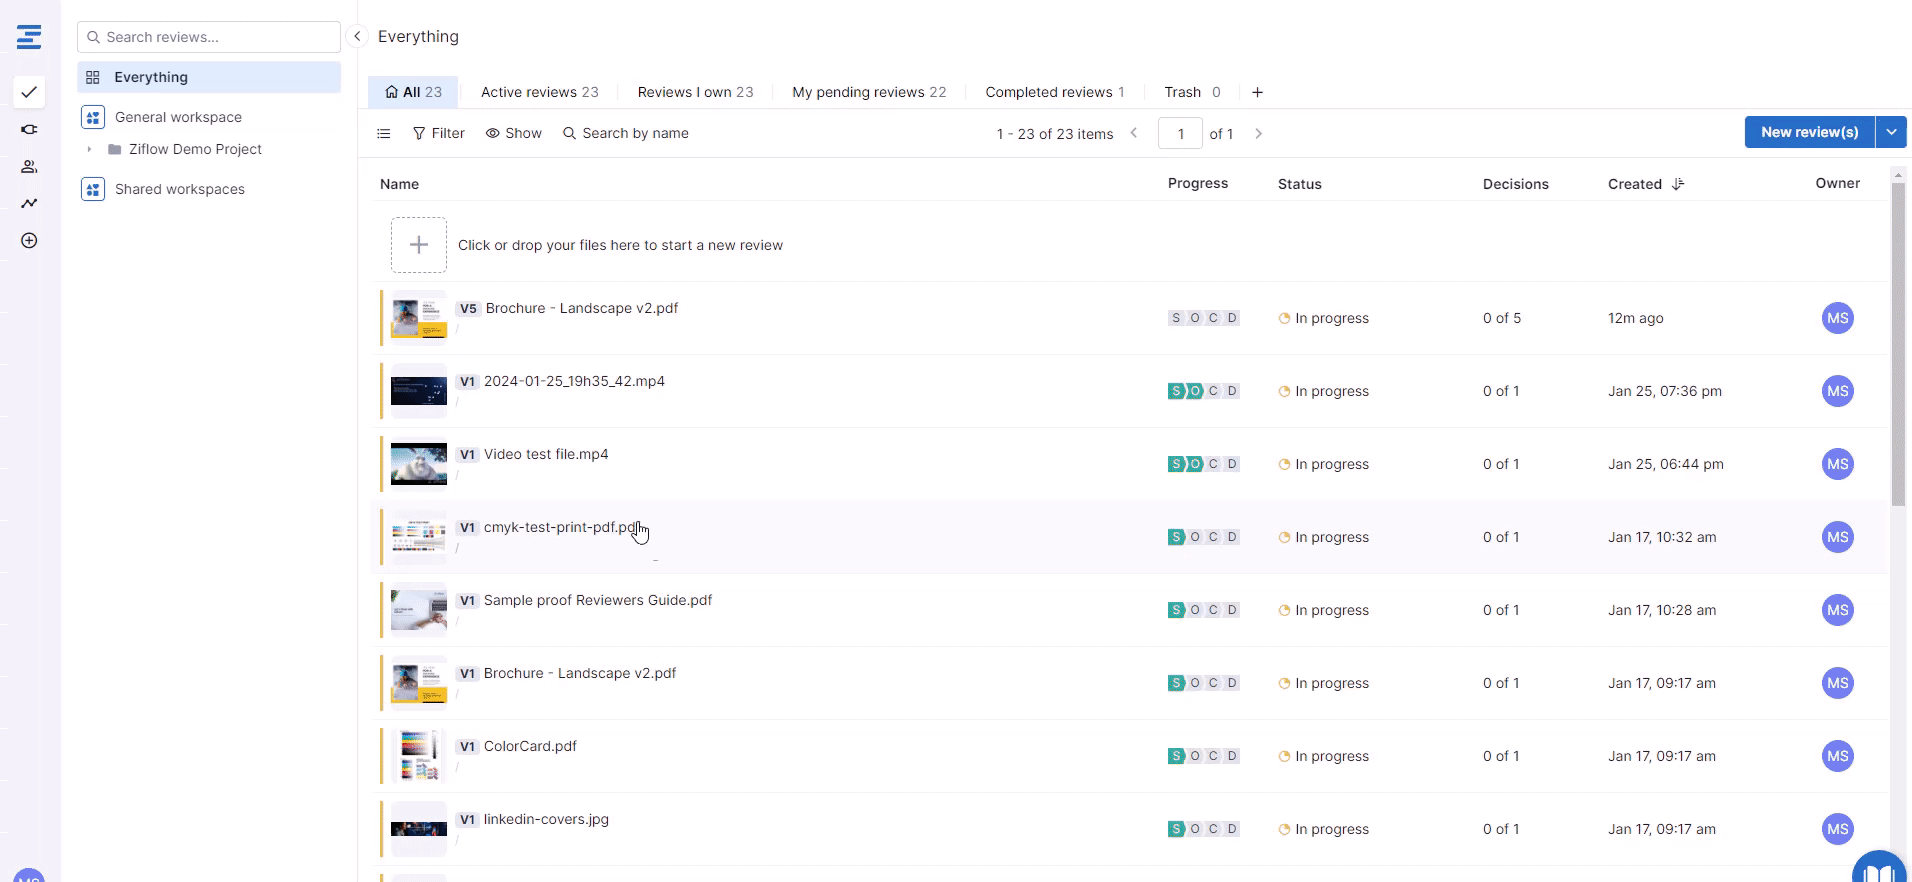Toggle the Show columns eye option
Screen dimensions: 1912x882
(513, 133)
